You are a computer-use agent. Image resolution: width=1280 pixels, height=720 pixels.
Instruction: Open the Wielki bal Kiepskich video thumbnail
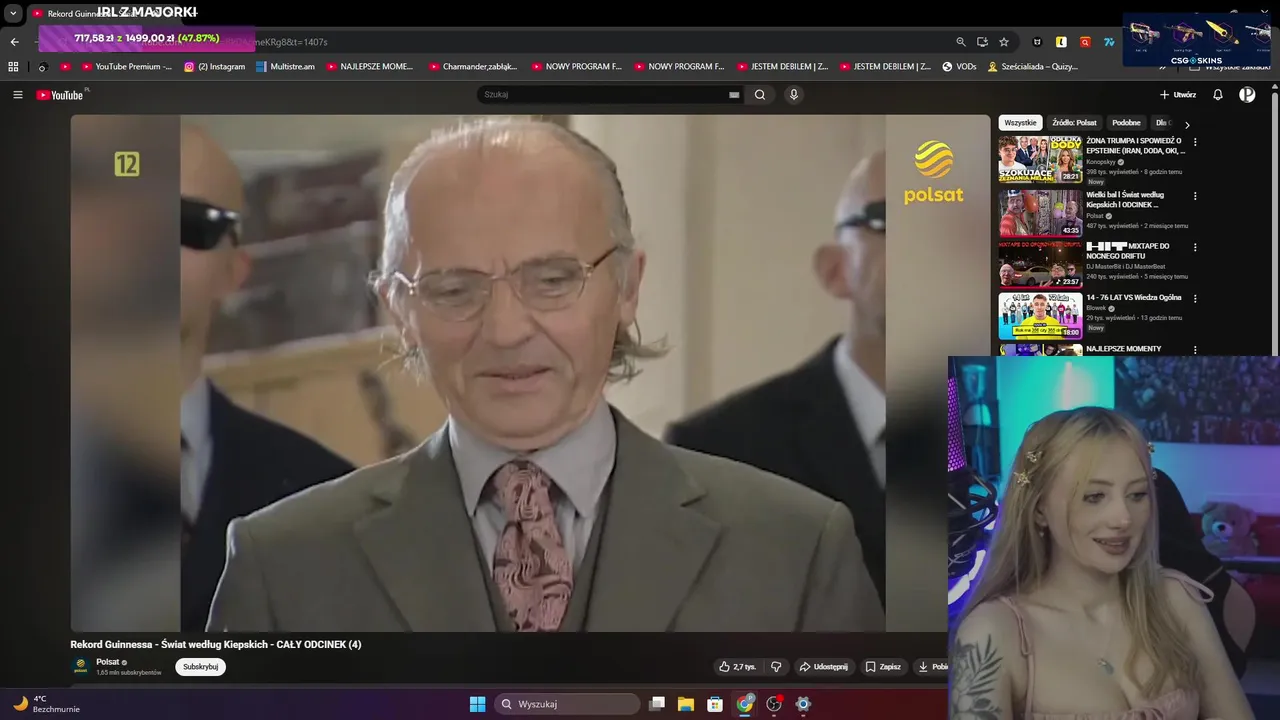(x=1040, y=213)
